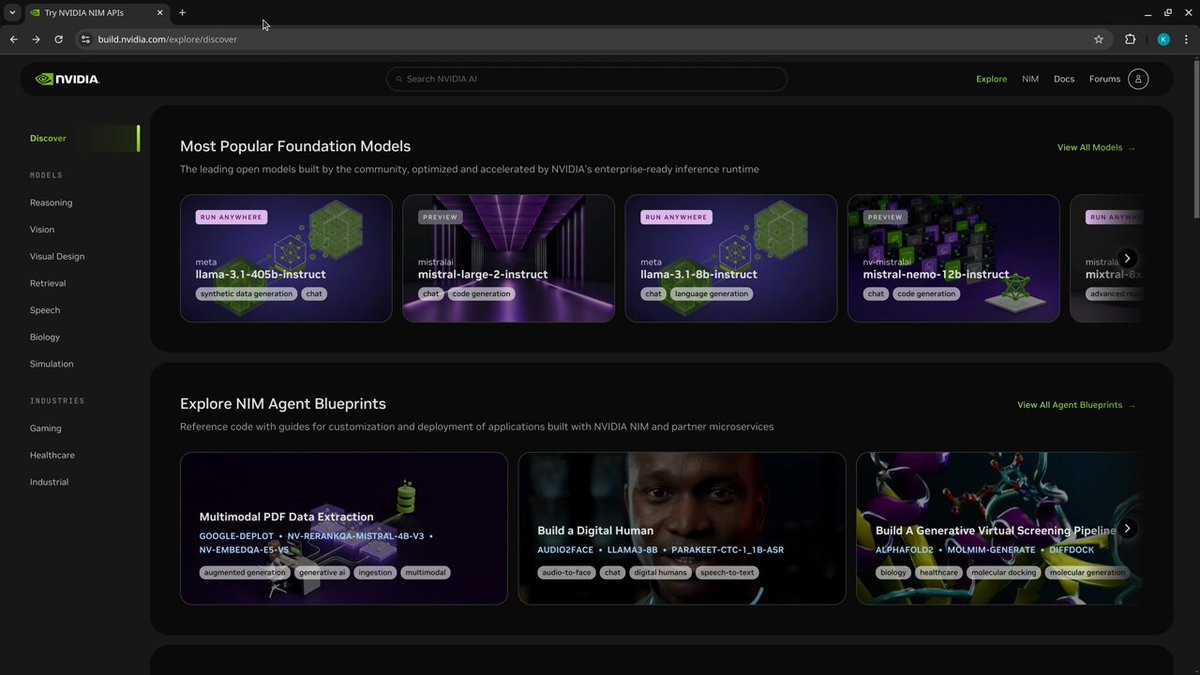Select Simulation models category
The height and width of the screenshot is (675, 1200).
click(52, 364)
